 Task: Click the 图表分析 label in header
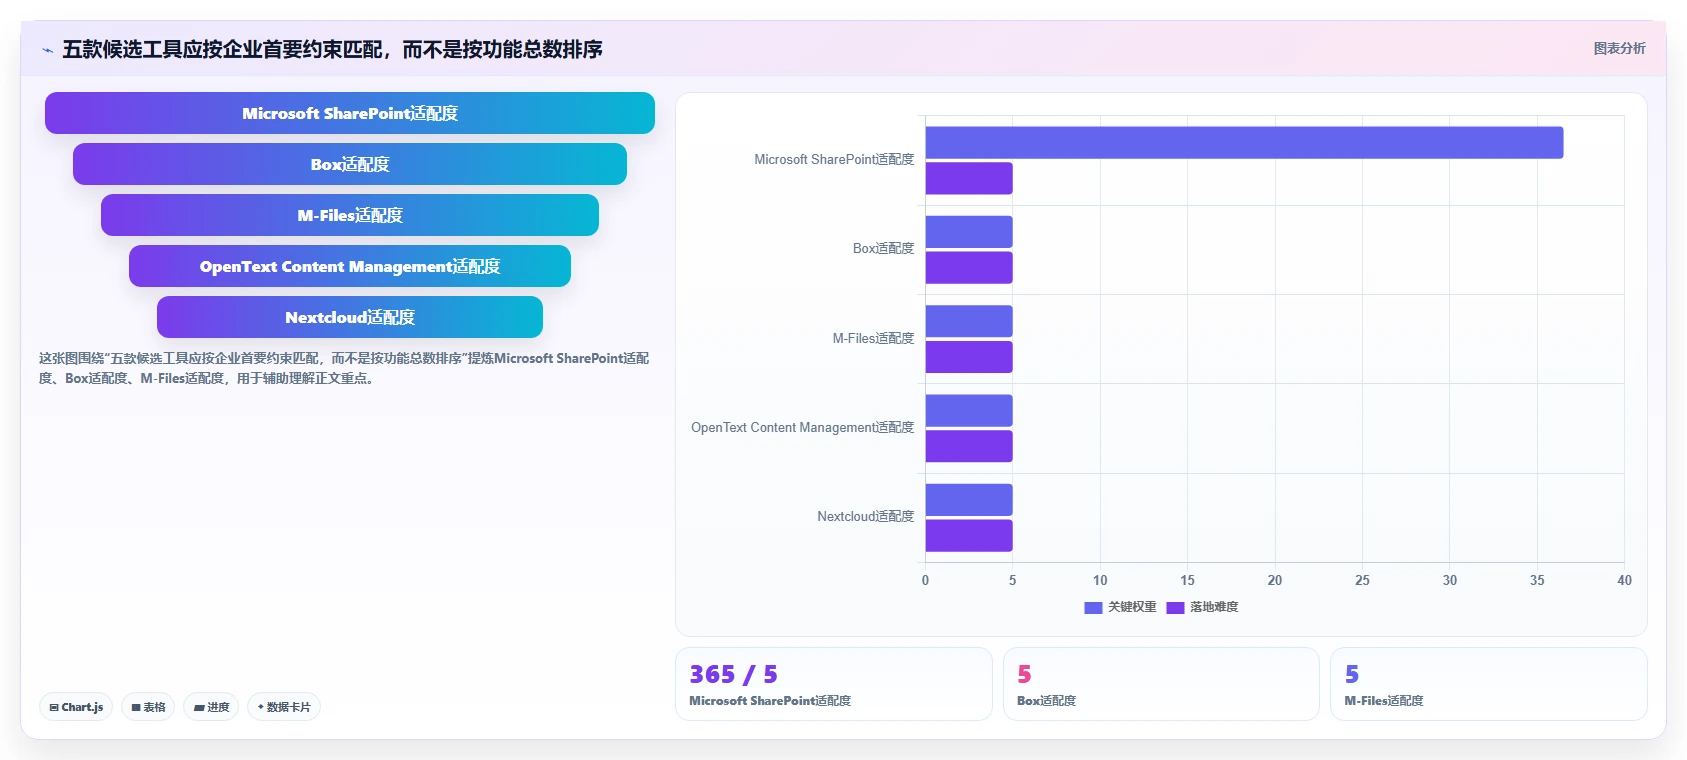(1619, 48)
